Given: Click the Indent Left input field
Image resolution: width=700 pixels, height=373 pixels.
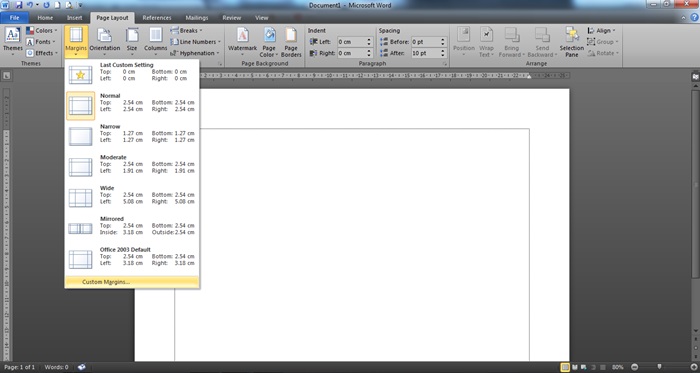Looking at the screenshot, I should coord(352,41).
